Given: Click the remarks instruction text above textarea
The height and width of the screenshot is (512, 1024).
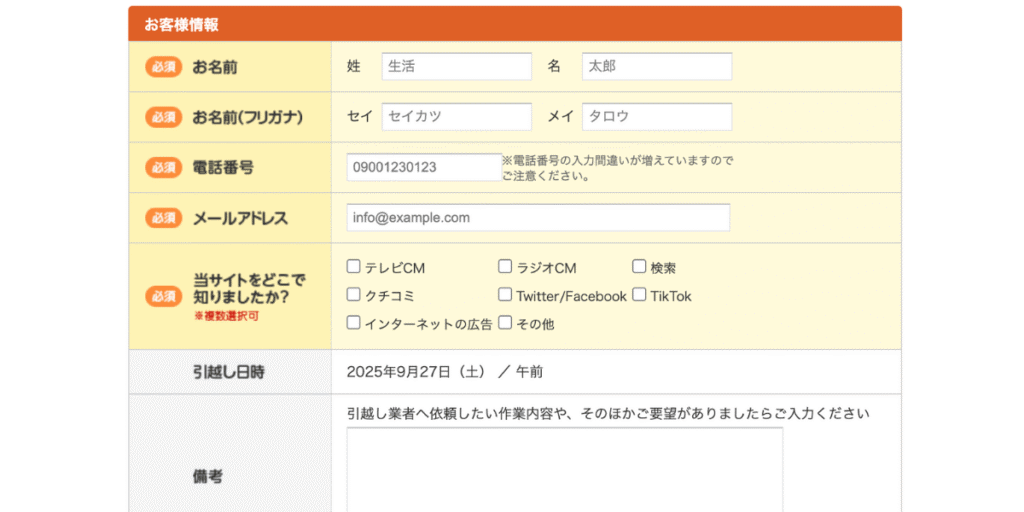Looking at the screenshot, I should coord(608,414).
